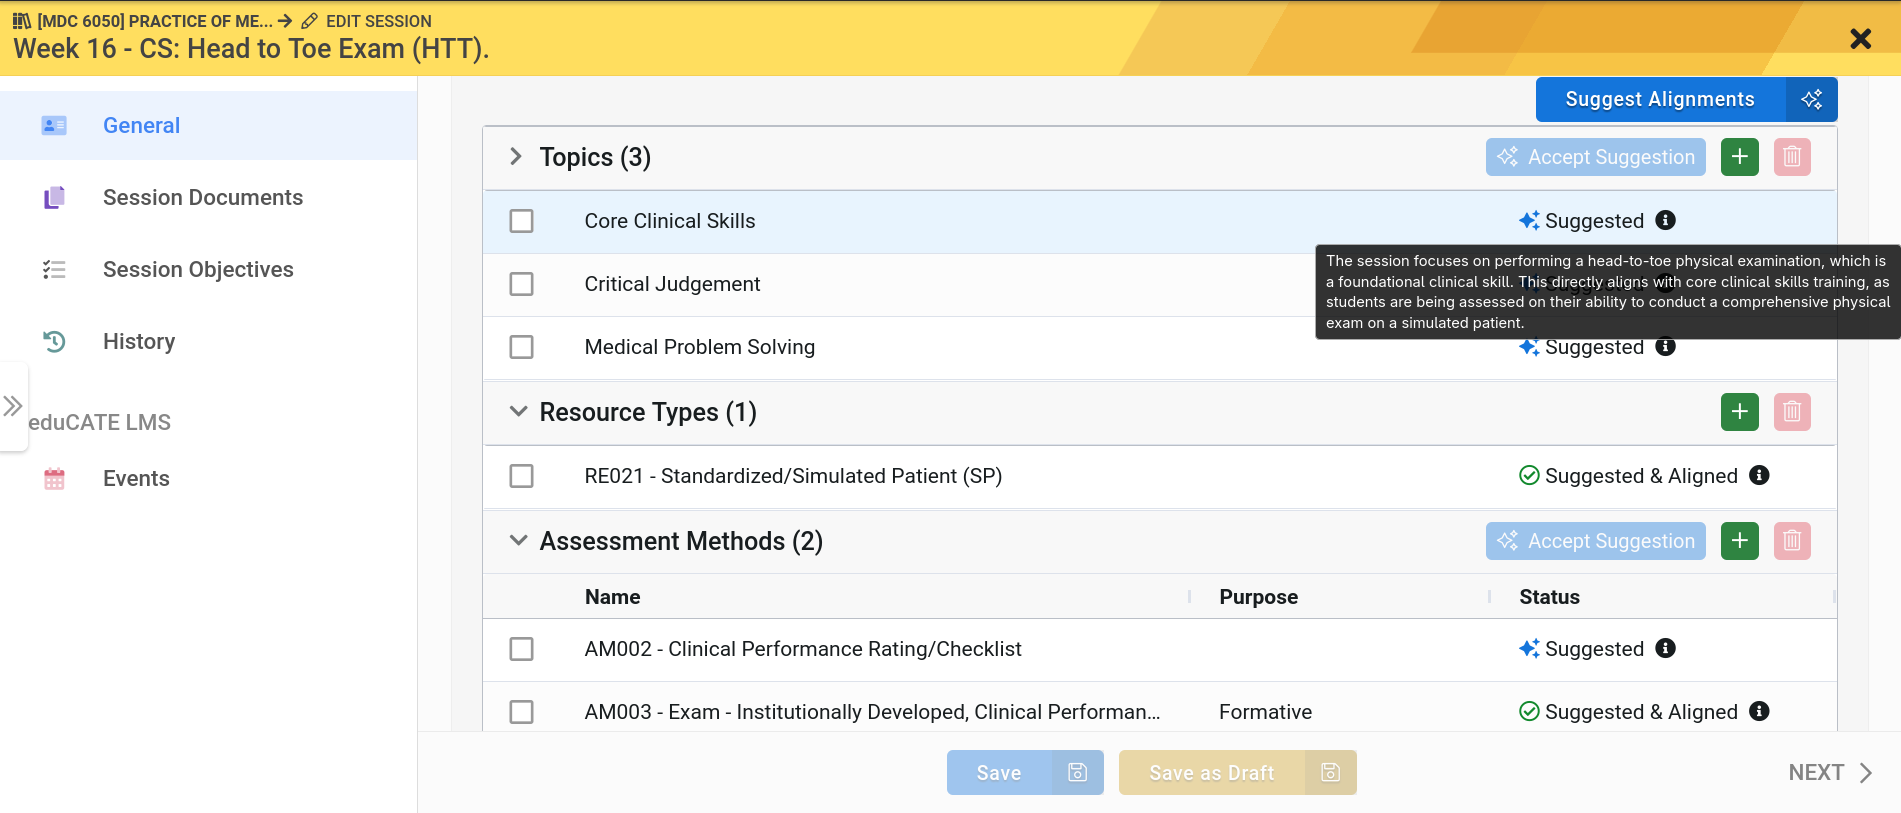Click info icon for AM002 row
The image size is (1901, 813).
click(x=1665, y=648)
